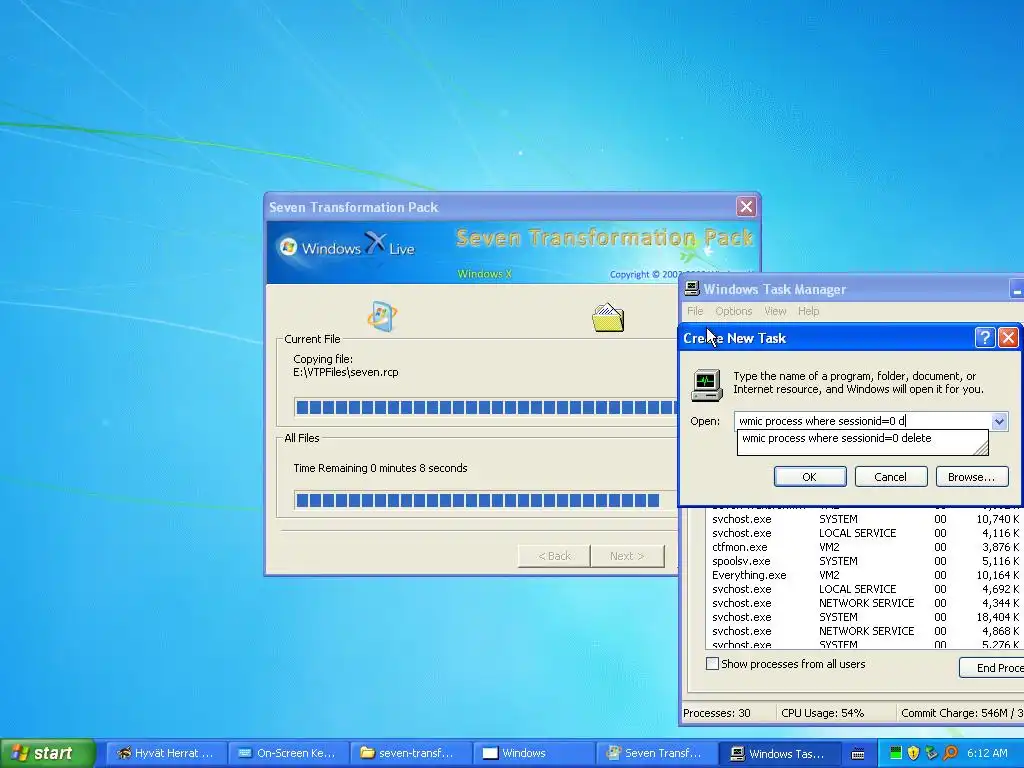Viewport: 1024px width, 768px height.
Task: Click the Run computer icon in Create New Task
Action: click(707, 384)
